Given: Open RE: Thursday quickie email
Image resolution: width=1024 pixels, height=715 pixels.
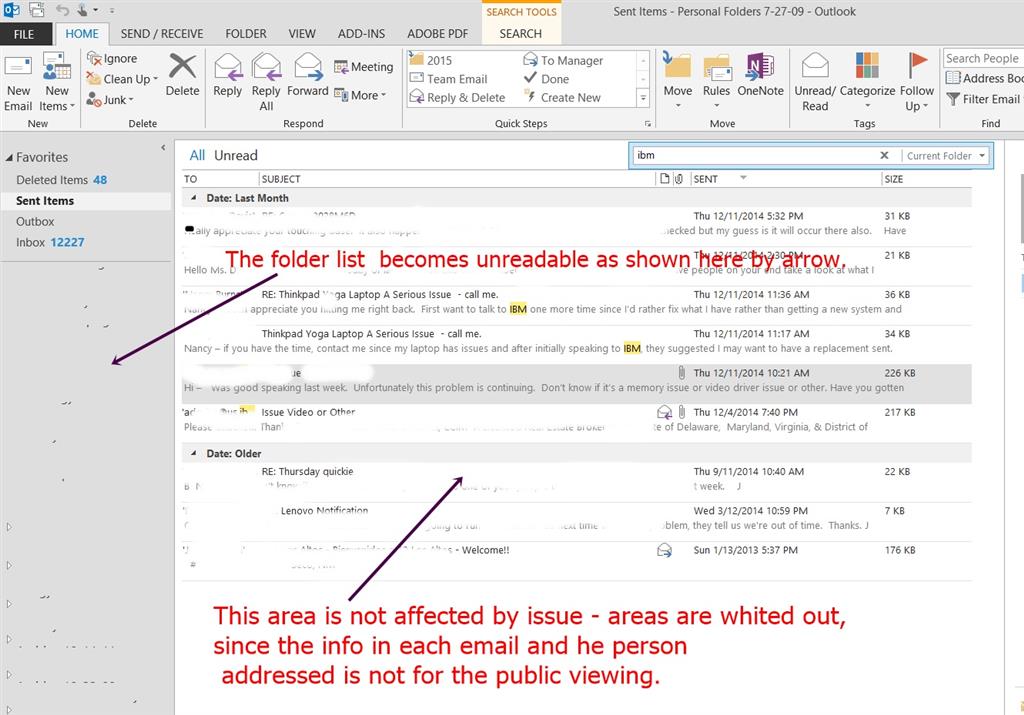Looking at the screenshot, I should [577, 479].
